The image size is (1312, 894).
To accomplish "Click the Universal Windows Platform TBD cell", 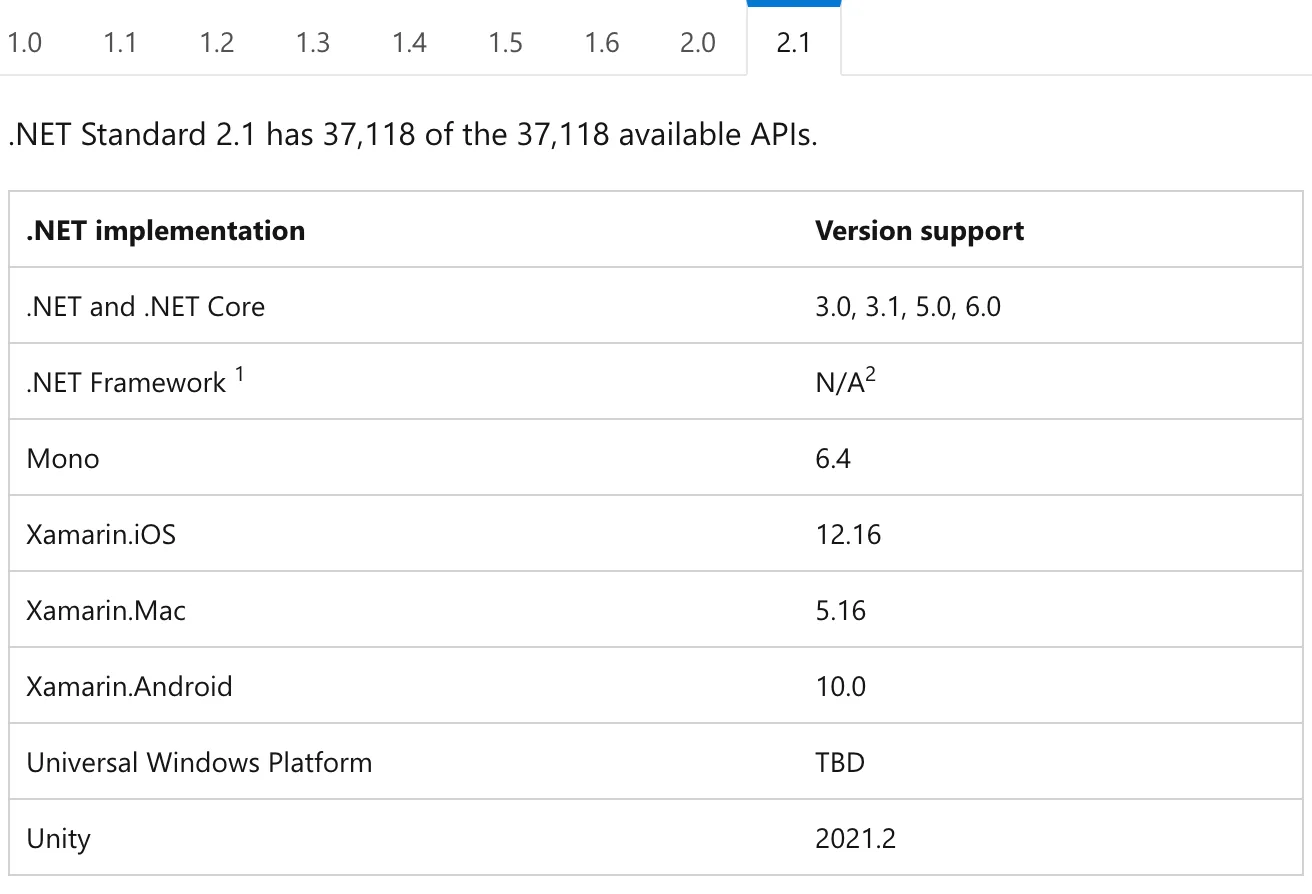I will pos(839,762).
